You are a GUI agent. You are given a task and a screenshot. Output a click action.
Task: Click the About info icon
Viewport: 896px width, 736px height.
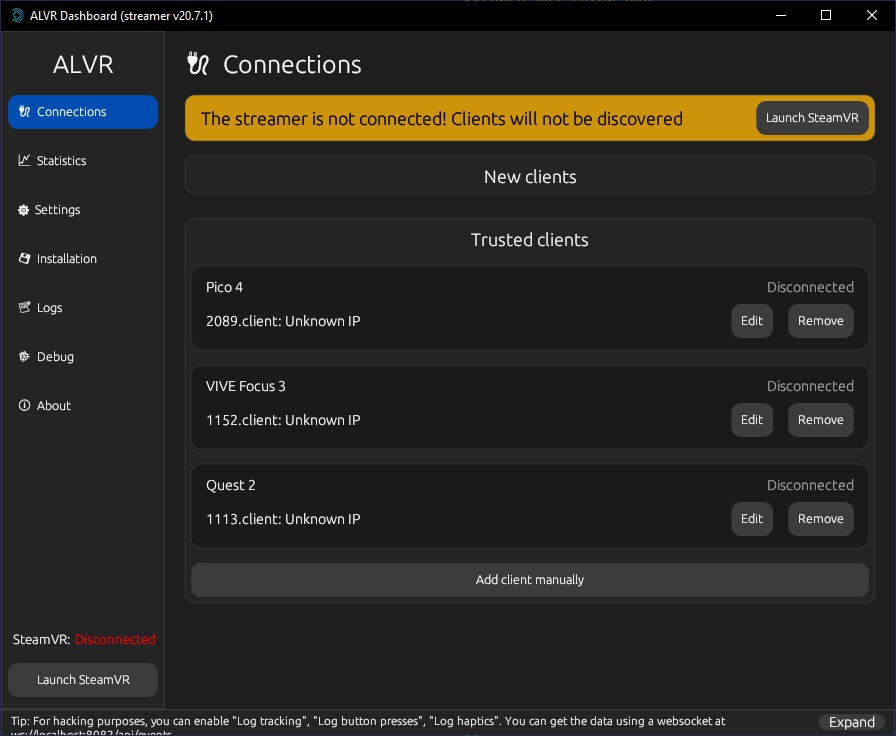point(25,406)
